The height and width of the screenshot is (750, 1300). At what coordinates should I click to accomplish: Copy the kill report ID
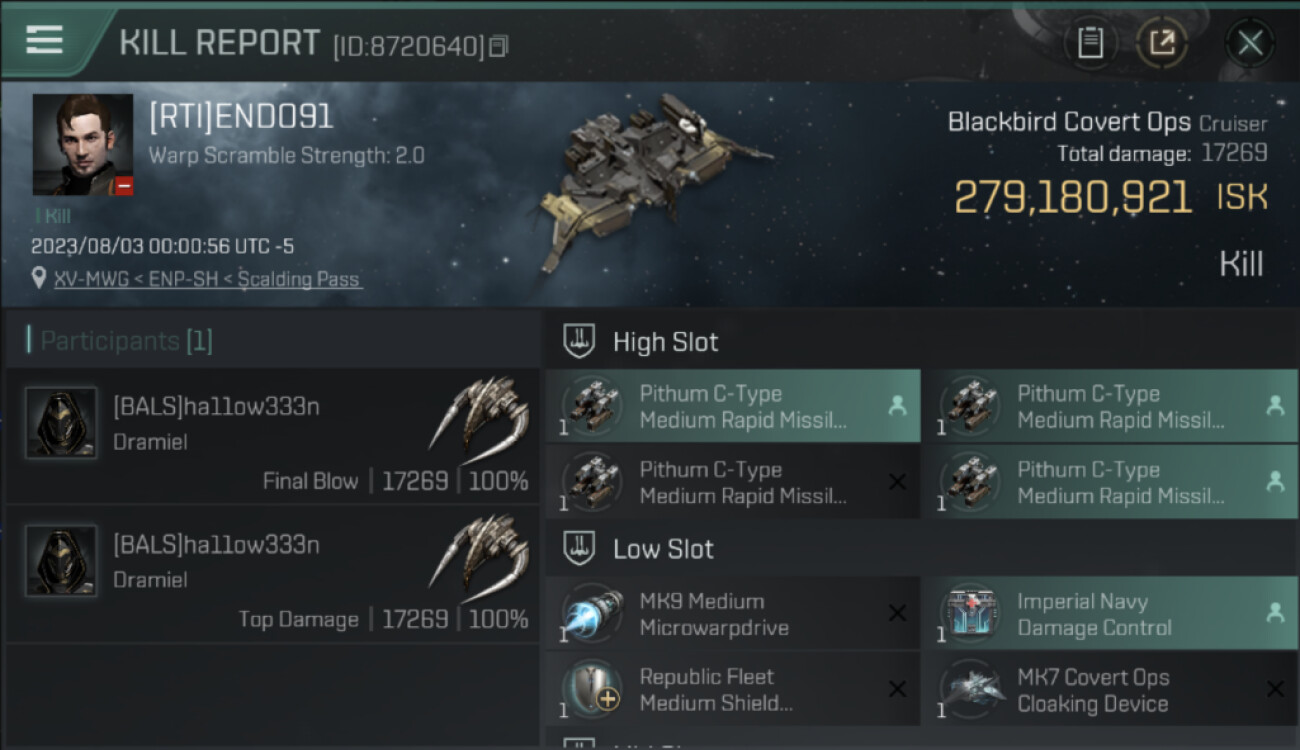pos(499,46)
